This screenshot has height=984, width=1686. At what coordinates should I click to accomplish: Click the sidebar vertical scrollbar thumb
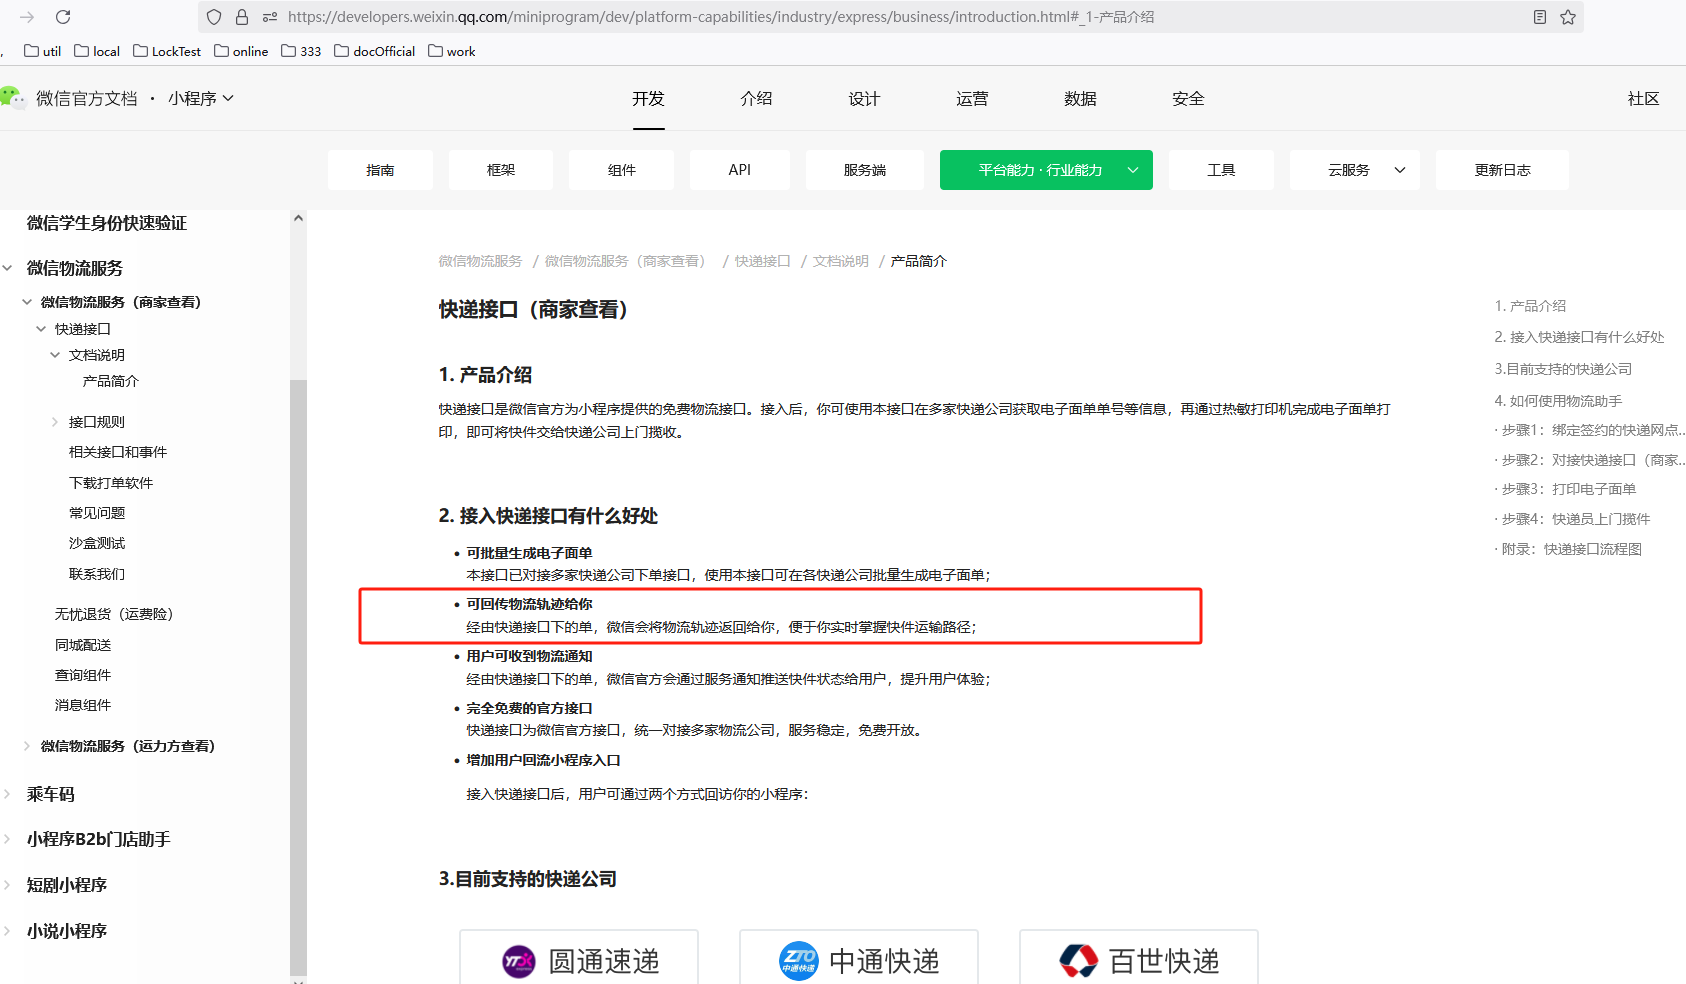298,676
